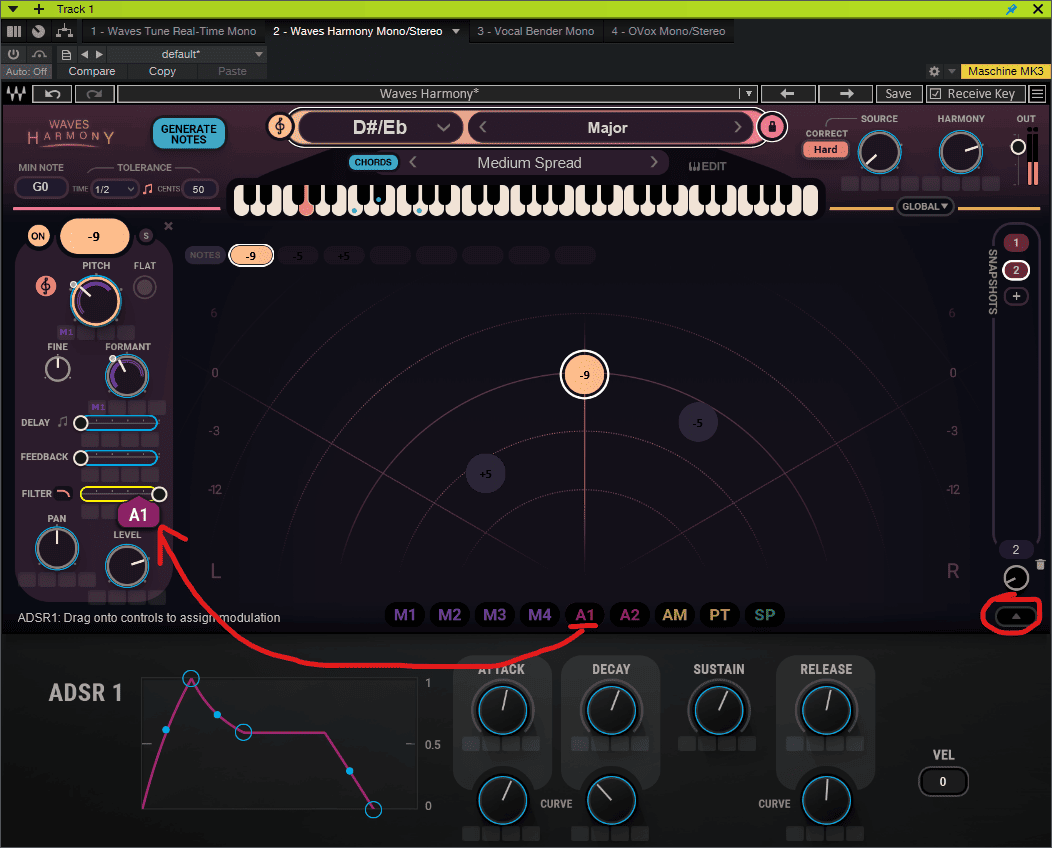1052x848 pixels.
Task: Click the Copy button
Action: (162, 71)
